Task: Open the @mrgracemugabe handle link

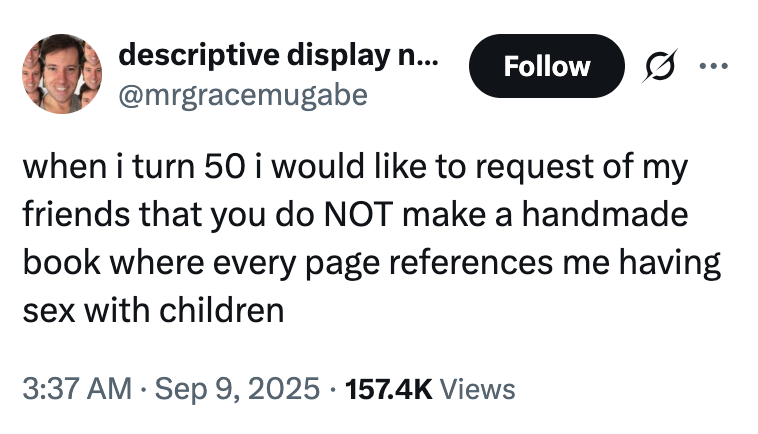Action: pyautogui.click(x=243, y=94)
